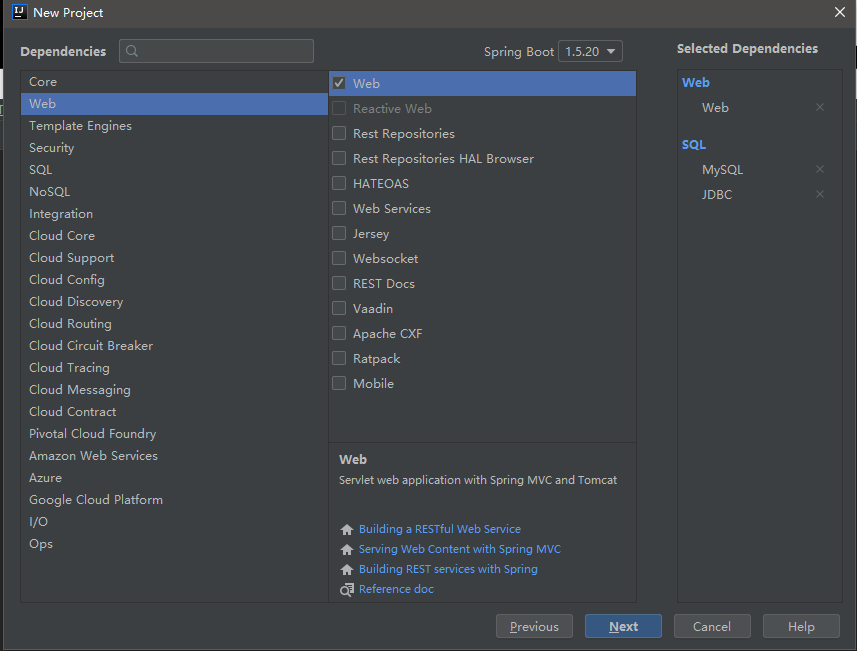Select the Core category
Viewport: 857px width, 651px height.
click(x=174, y=81)
